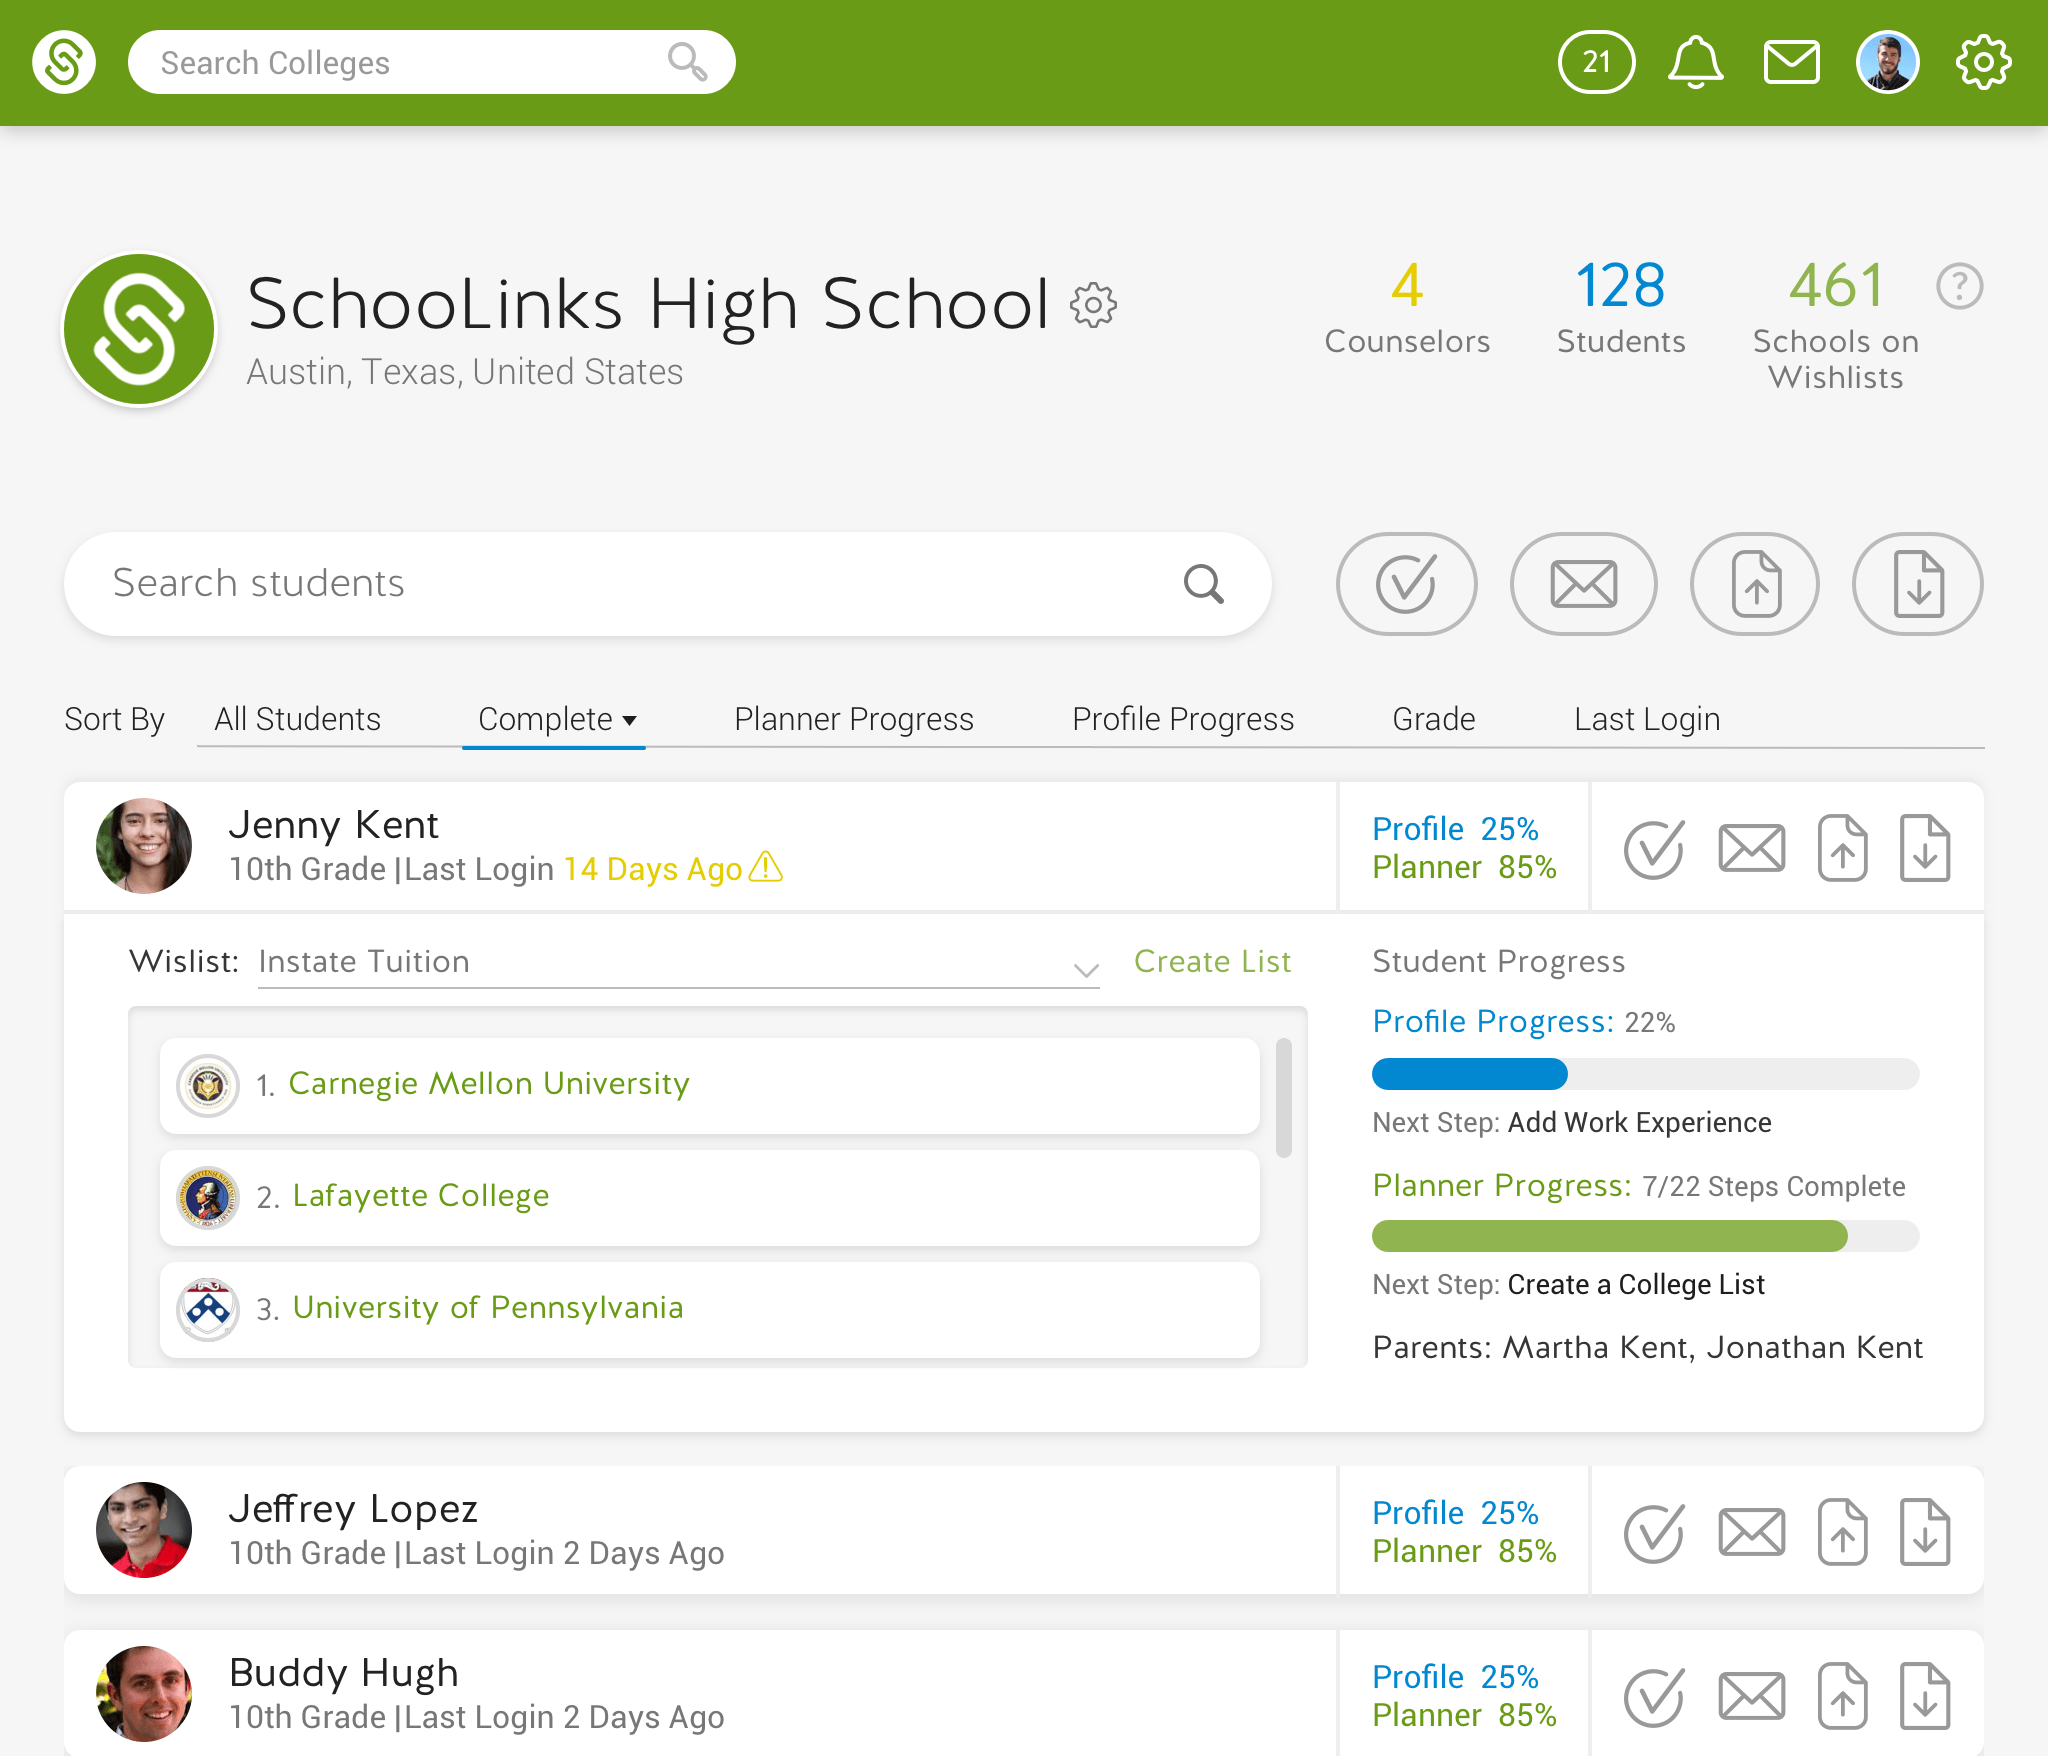Click Lafayette College seal icon
Image resolution: width=2048 pixels, height=1756 pixels.
[208, 1197]
